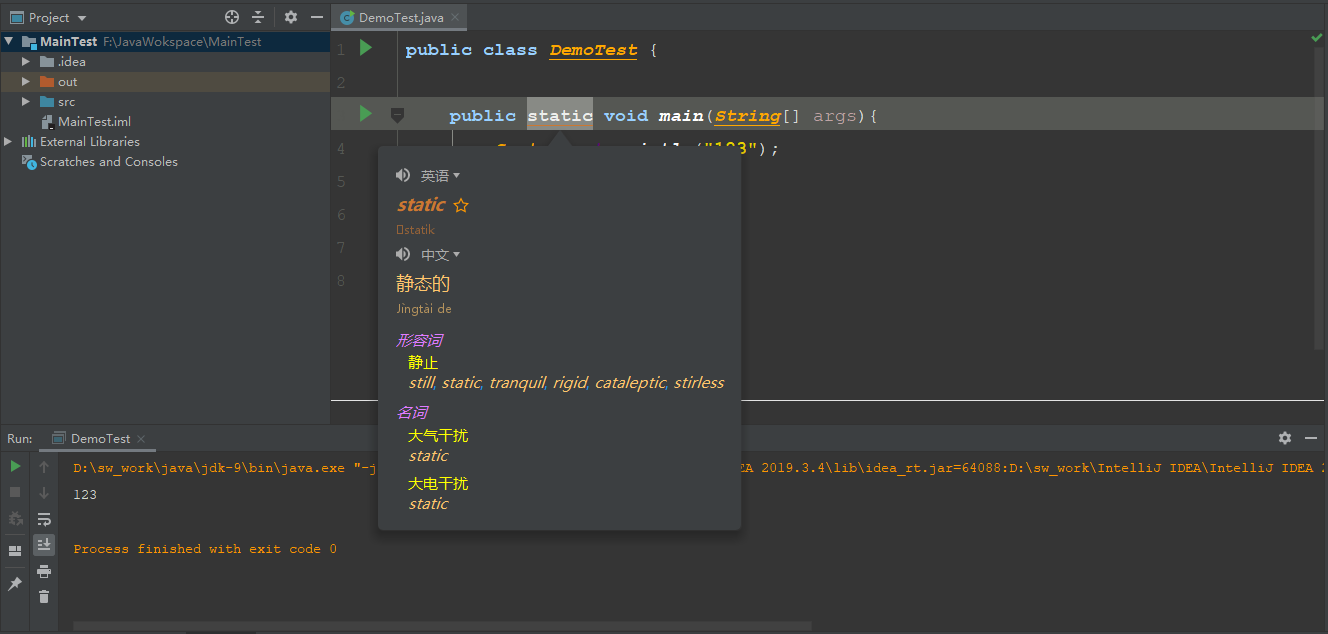Rerun the DemoTest application
1328x634 pixels.
[15, 466]
